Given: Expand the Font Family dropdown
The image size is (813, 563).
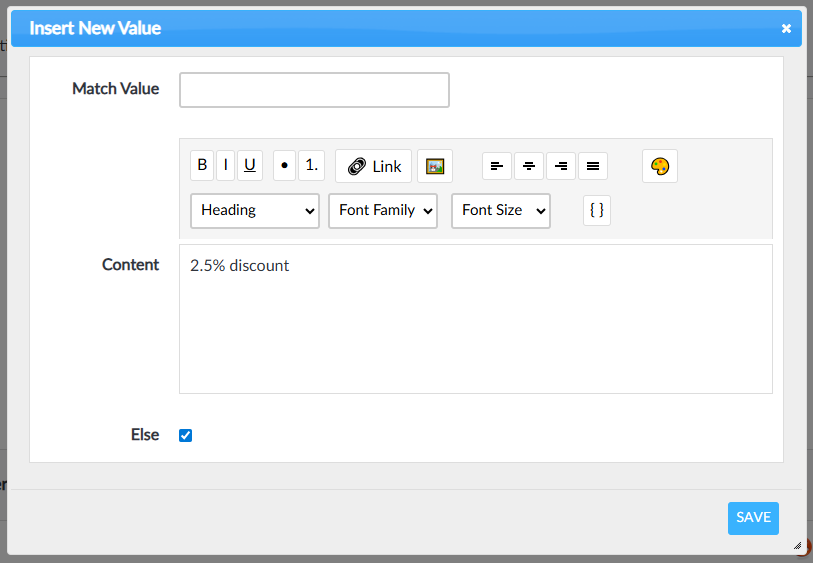Looking at the screenshot, I should point(383,211).
